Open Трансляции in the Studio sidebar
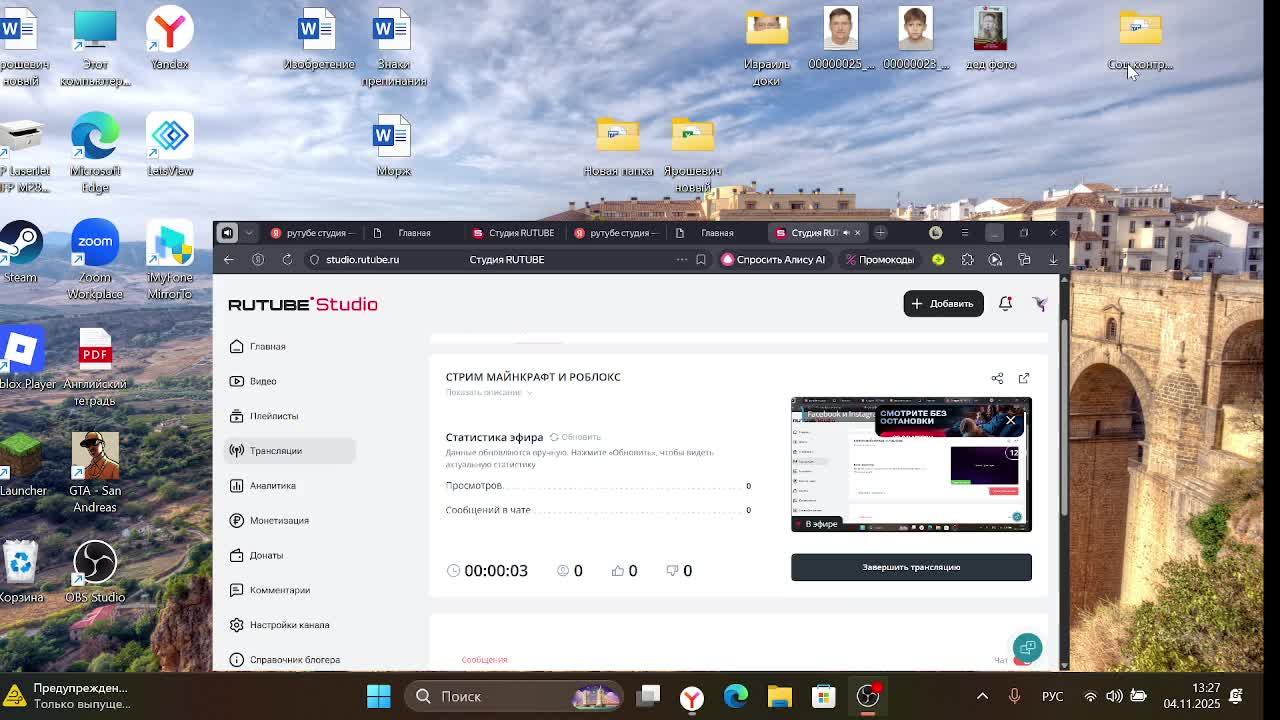 (290, 451)
